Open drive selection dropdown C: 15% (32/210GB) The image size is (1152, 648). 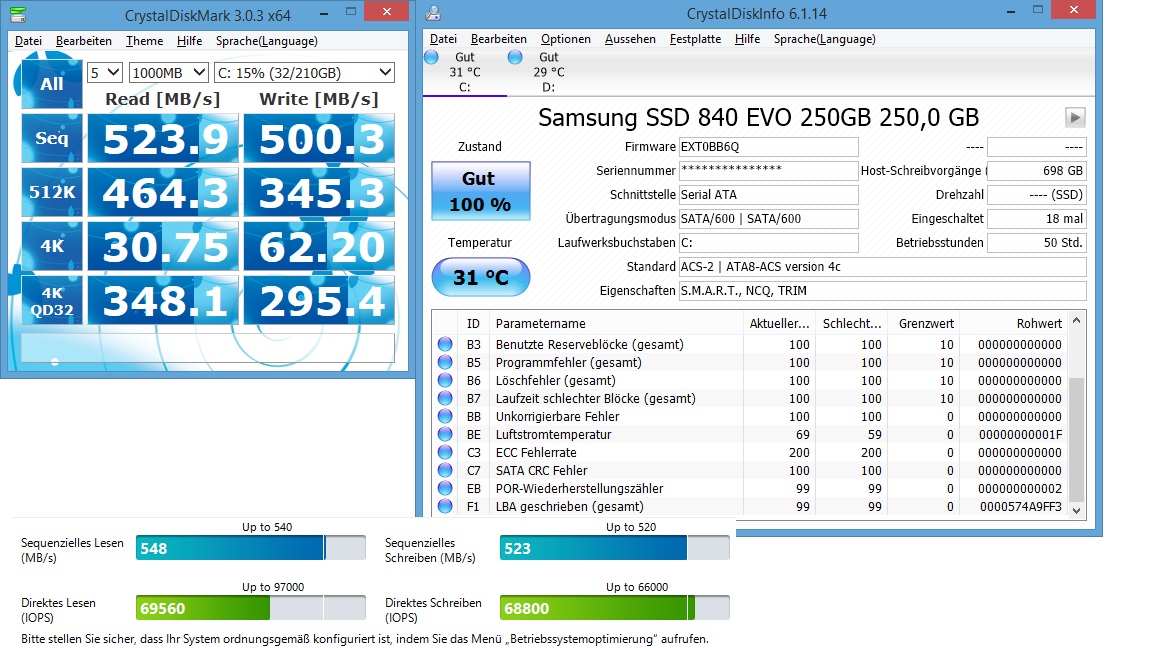point(304,73)
